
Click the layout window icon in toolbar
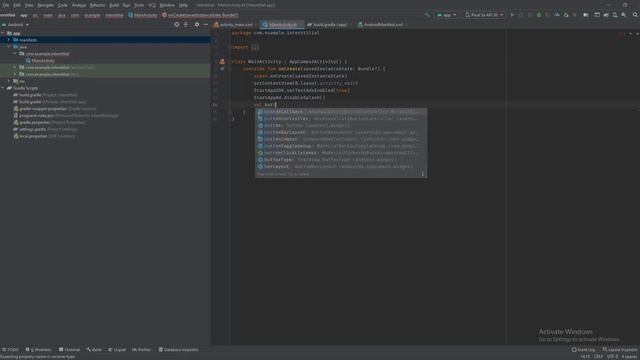597,15
